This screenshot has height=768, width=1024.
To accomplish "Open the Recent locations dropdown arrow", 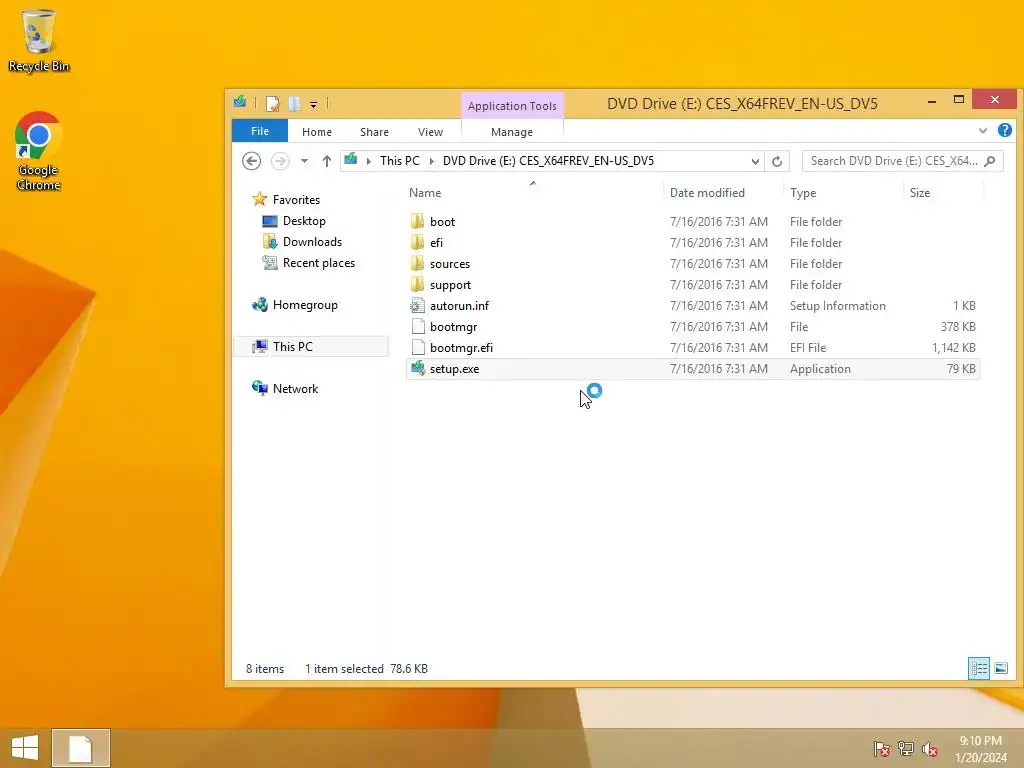I will click(x=304, y=161).
